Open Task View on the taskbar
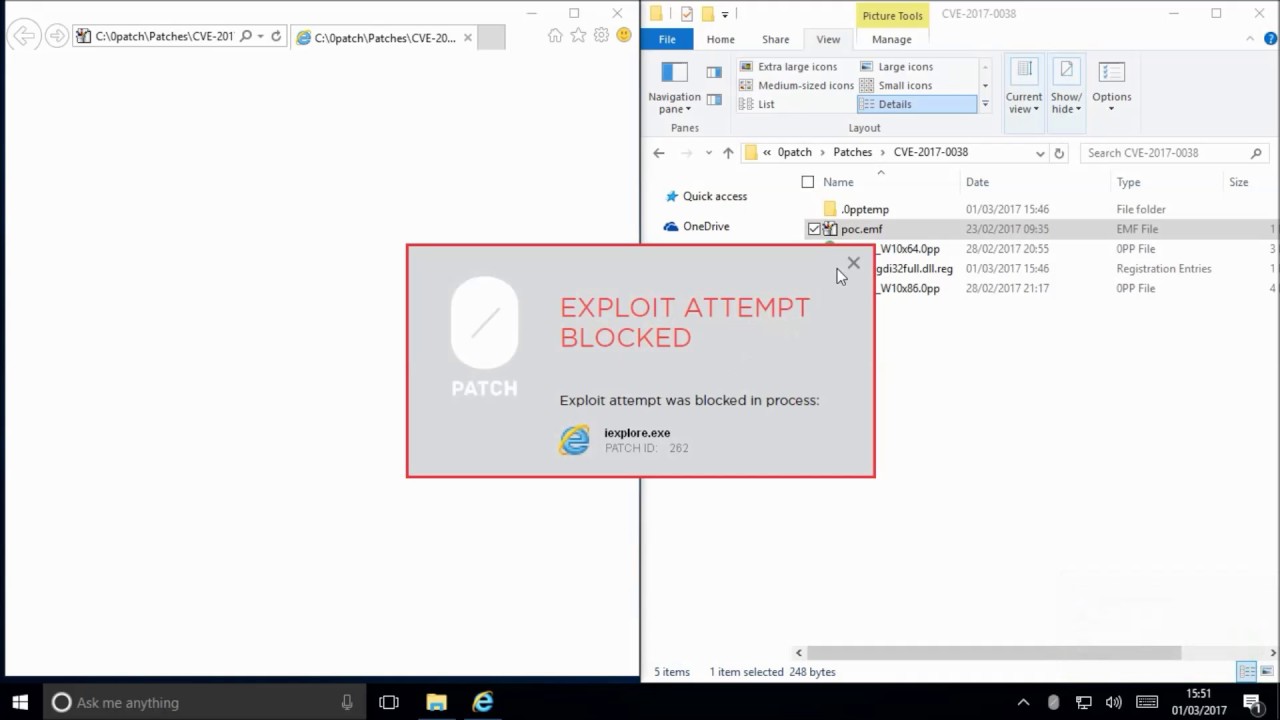1280x720 pixels. [389, 702]
